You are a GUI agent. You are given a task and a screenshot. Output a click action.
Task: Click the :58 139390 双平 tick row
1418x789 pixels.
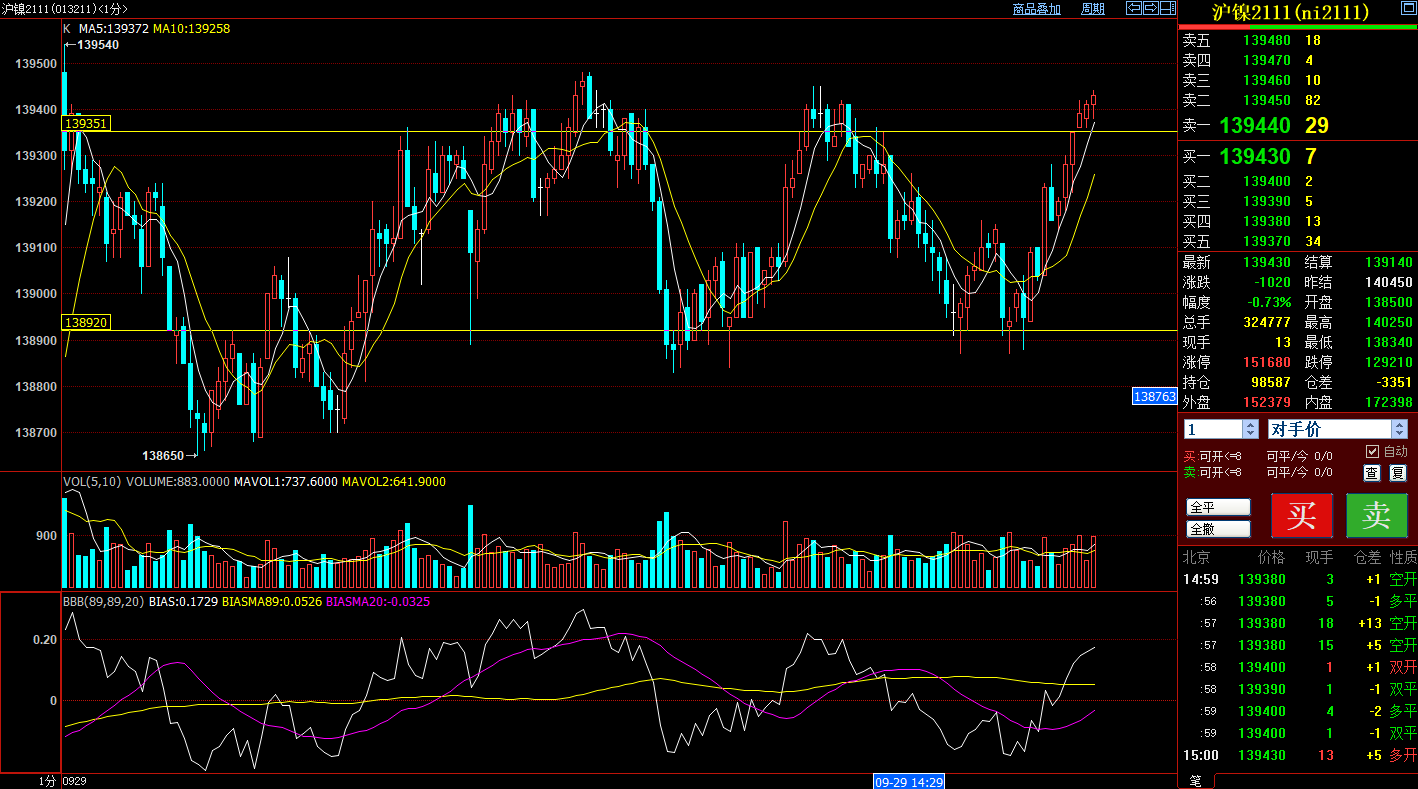click(1298, 689)
